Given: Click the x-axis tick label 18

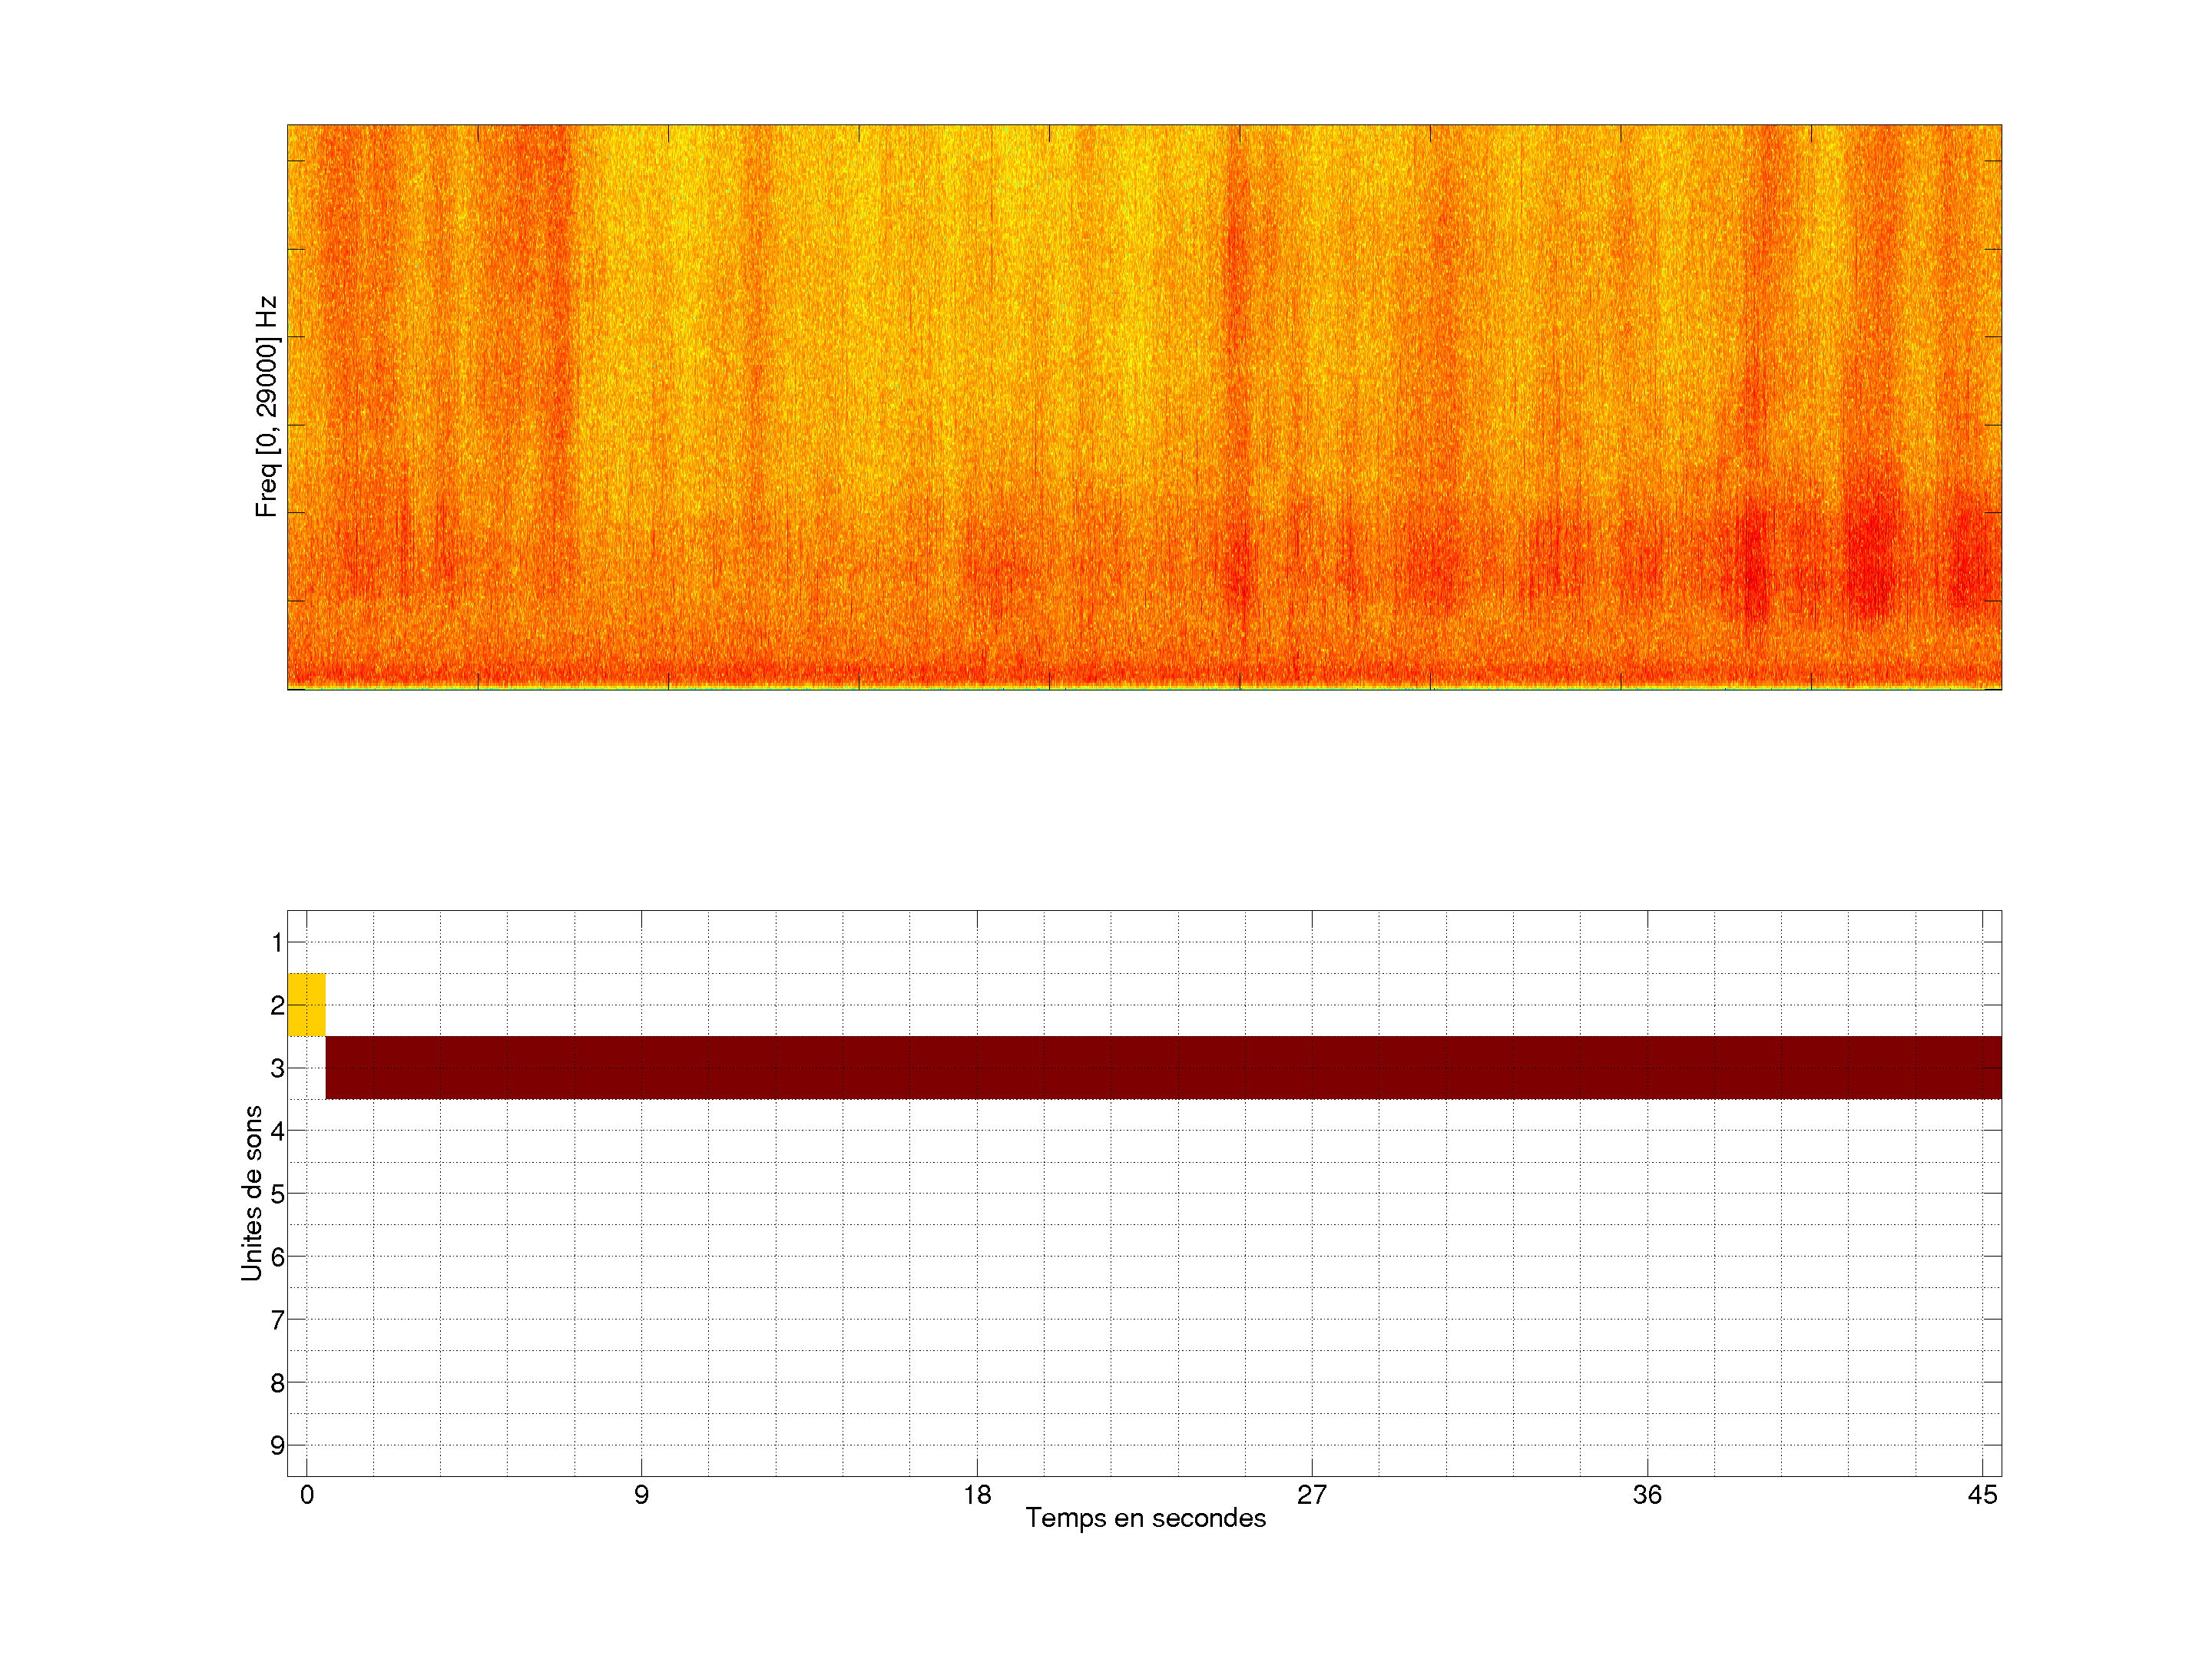Looking at the screenshot, I should pyautogui.click(x=977, y=1495).
